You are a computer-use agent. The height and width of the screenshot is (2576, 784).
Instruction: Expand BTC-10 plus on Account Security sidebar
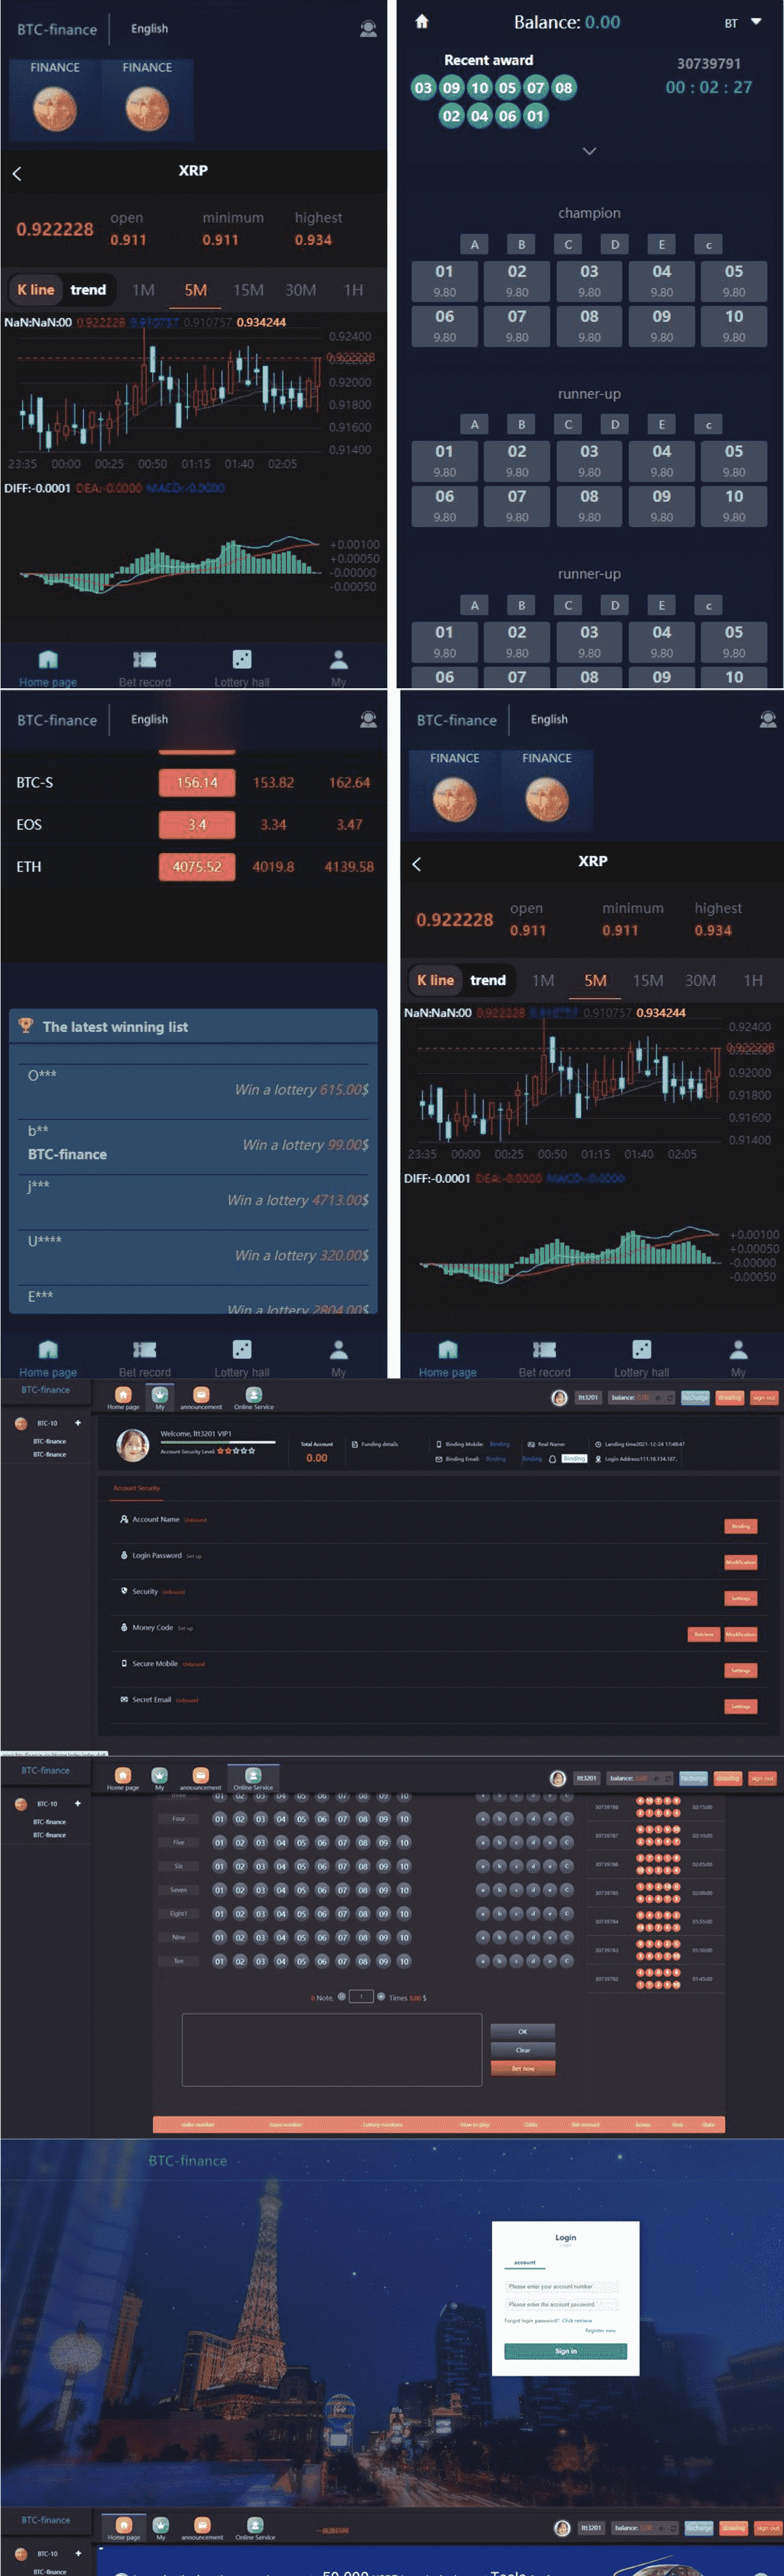[x=77, y=1423]
